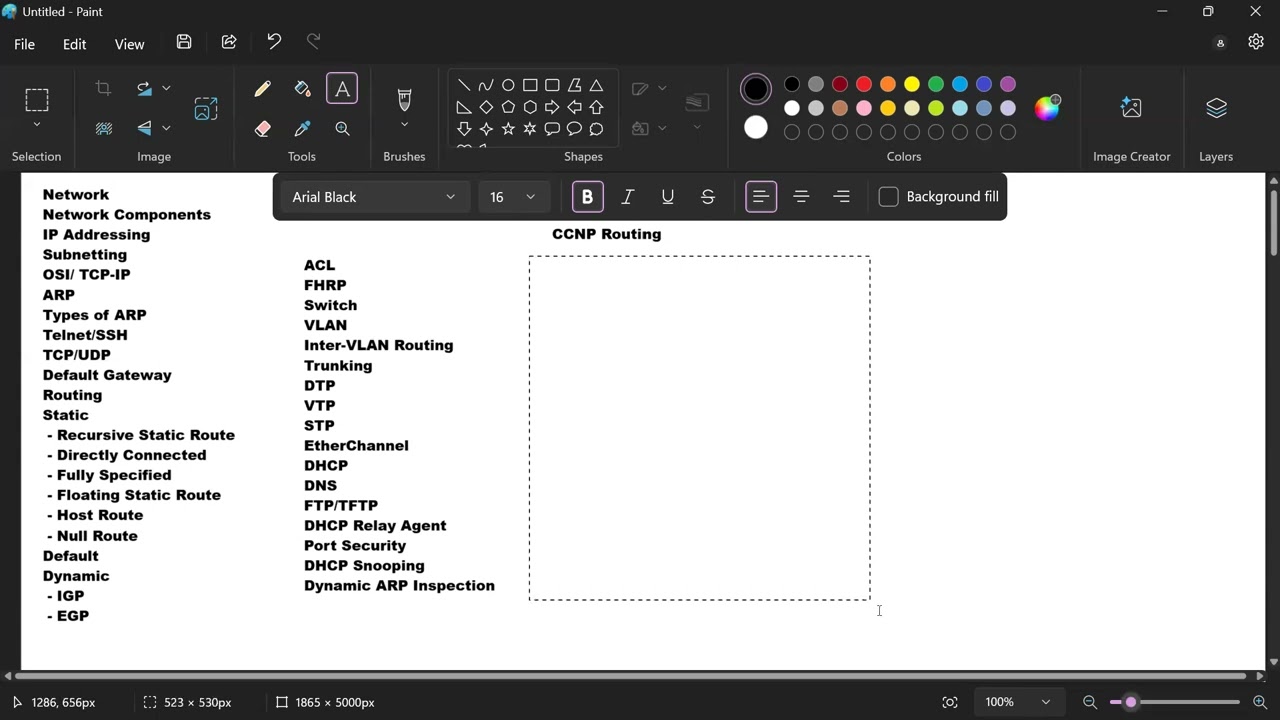Toggle Bold text formatting
Viewport: 1280px width, 720px height.
[588, 197]
